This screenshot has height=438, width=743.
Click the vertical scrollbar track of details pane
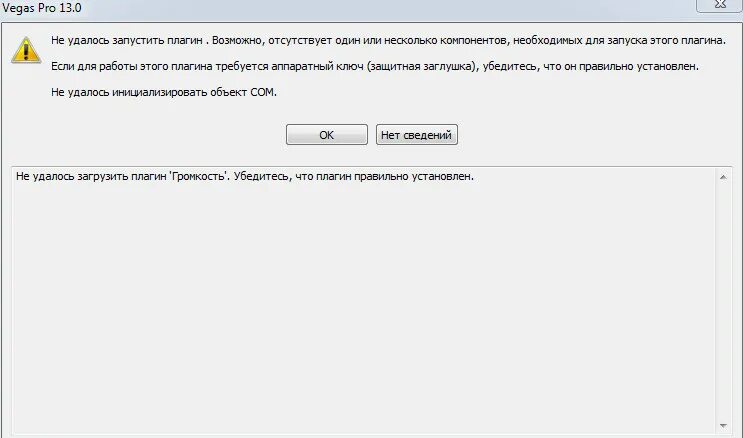click(x=724, y=300)
